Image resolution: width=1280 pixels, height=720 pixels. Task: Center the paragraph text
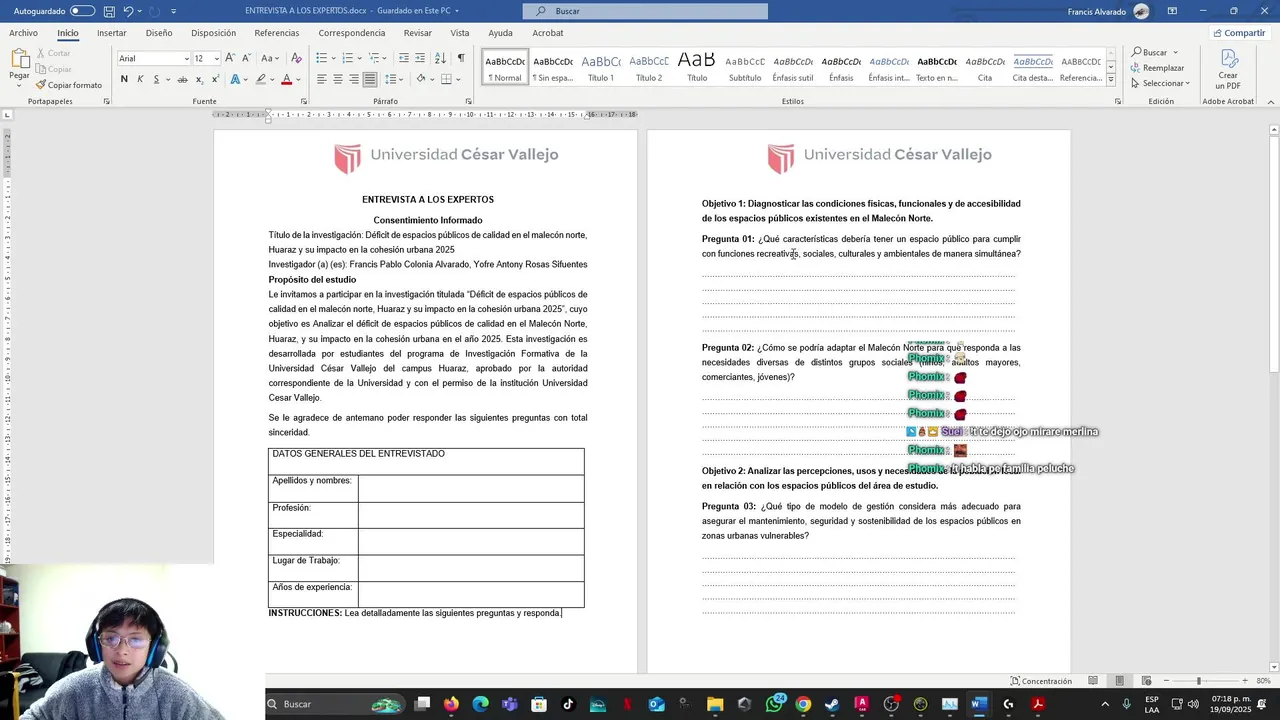point(338,79)
